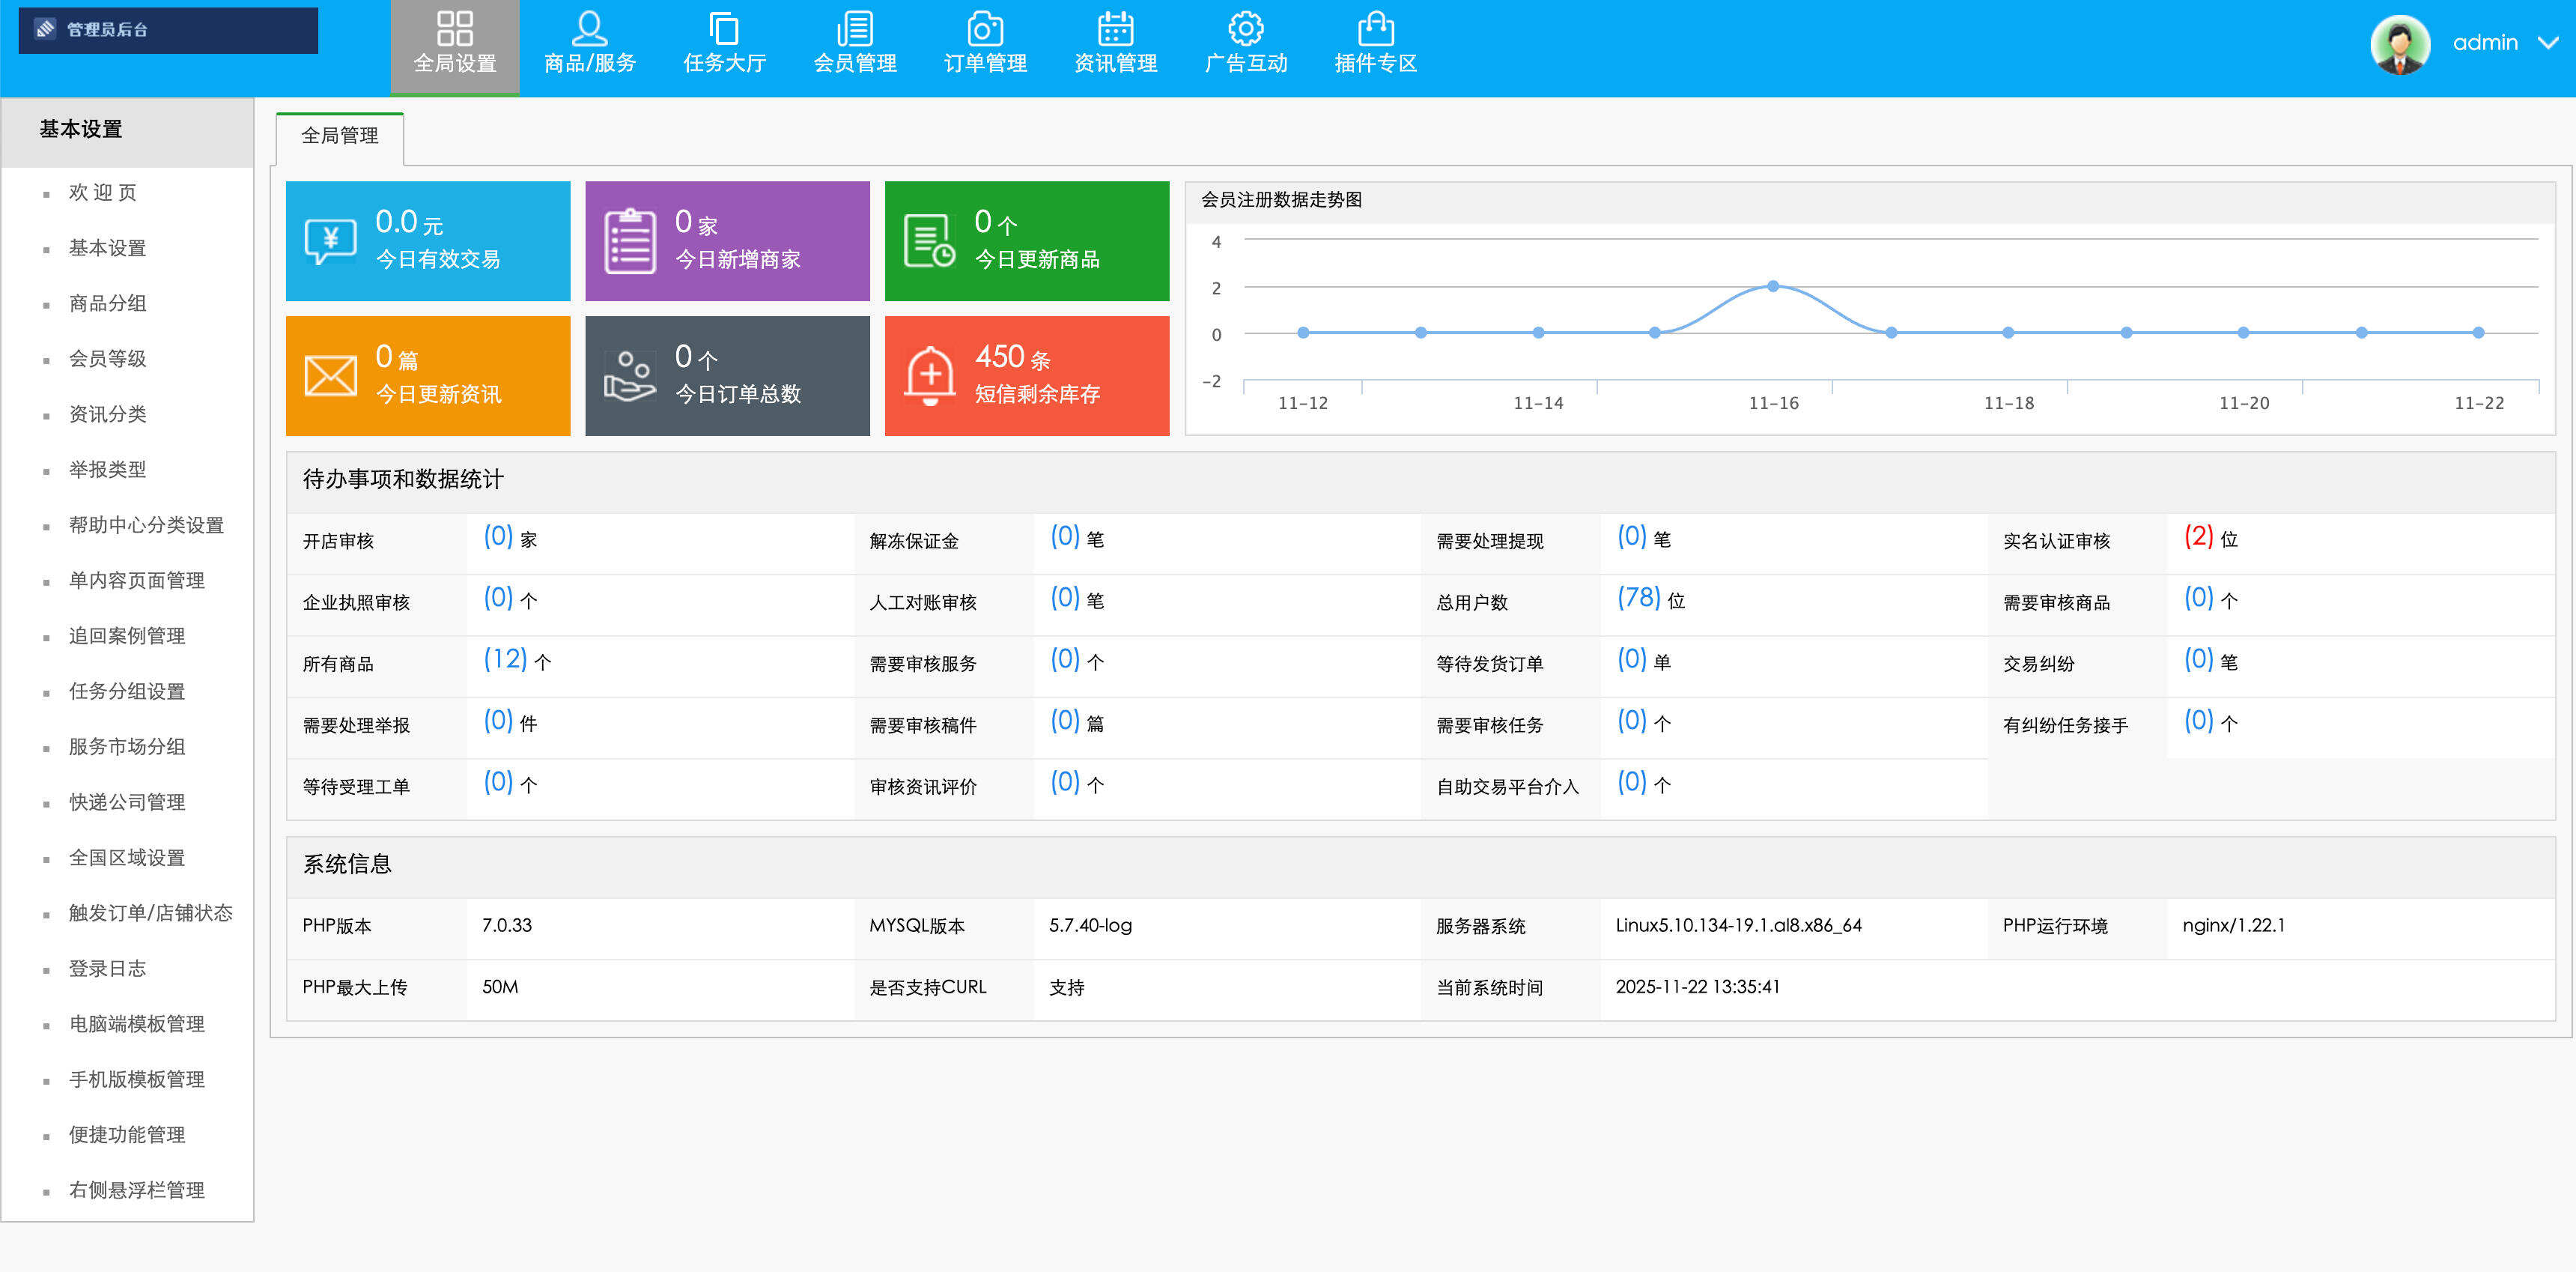
Task: Click the peak data point near 11-16
Action: coord(1772,286)
